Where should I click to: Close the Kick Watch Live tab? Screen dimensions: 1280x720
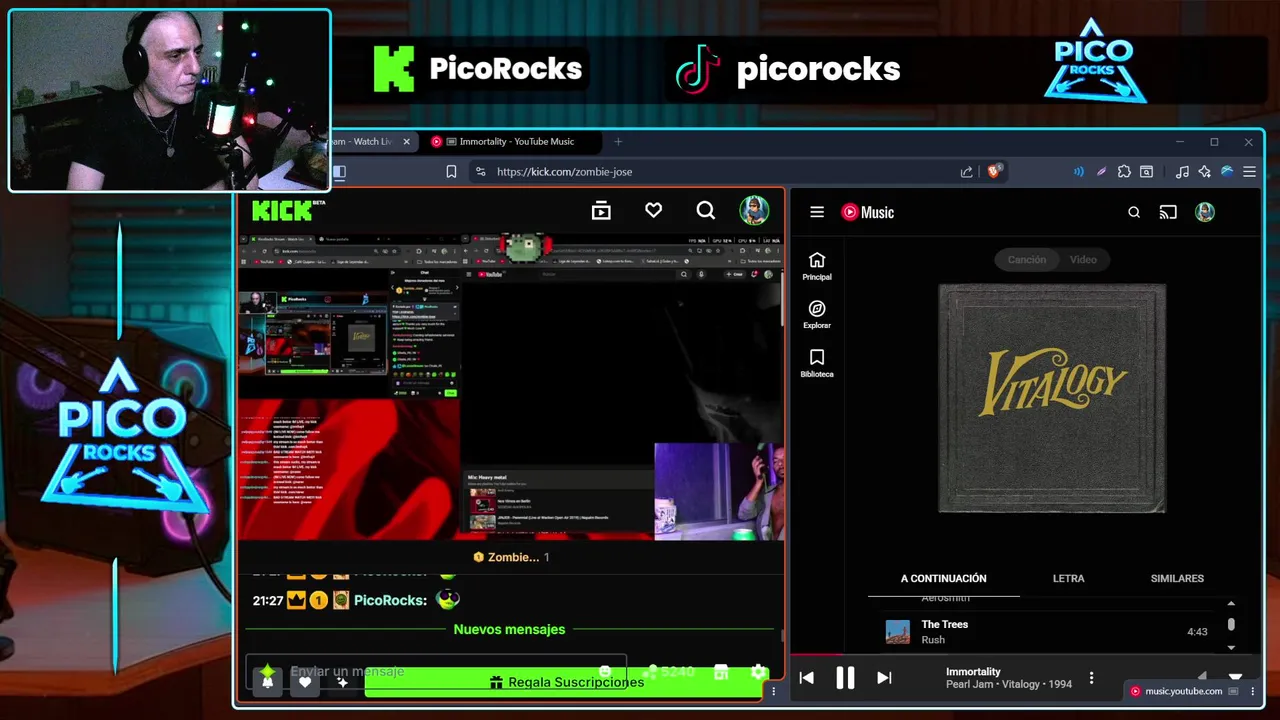[x=406, y=142]
